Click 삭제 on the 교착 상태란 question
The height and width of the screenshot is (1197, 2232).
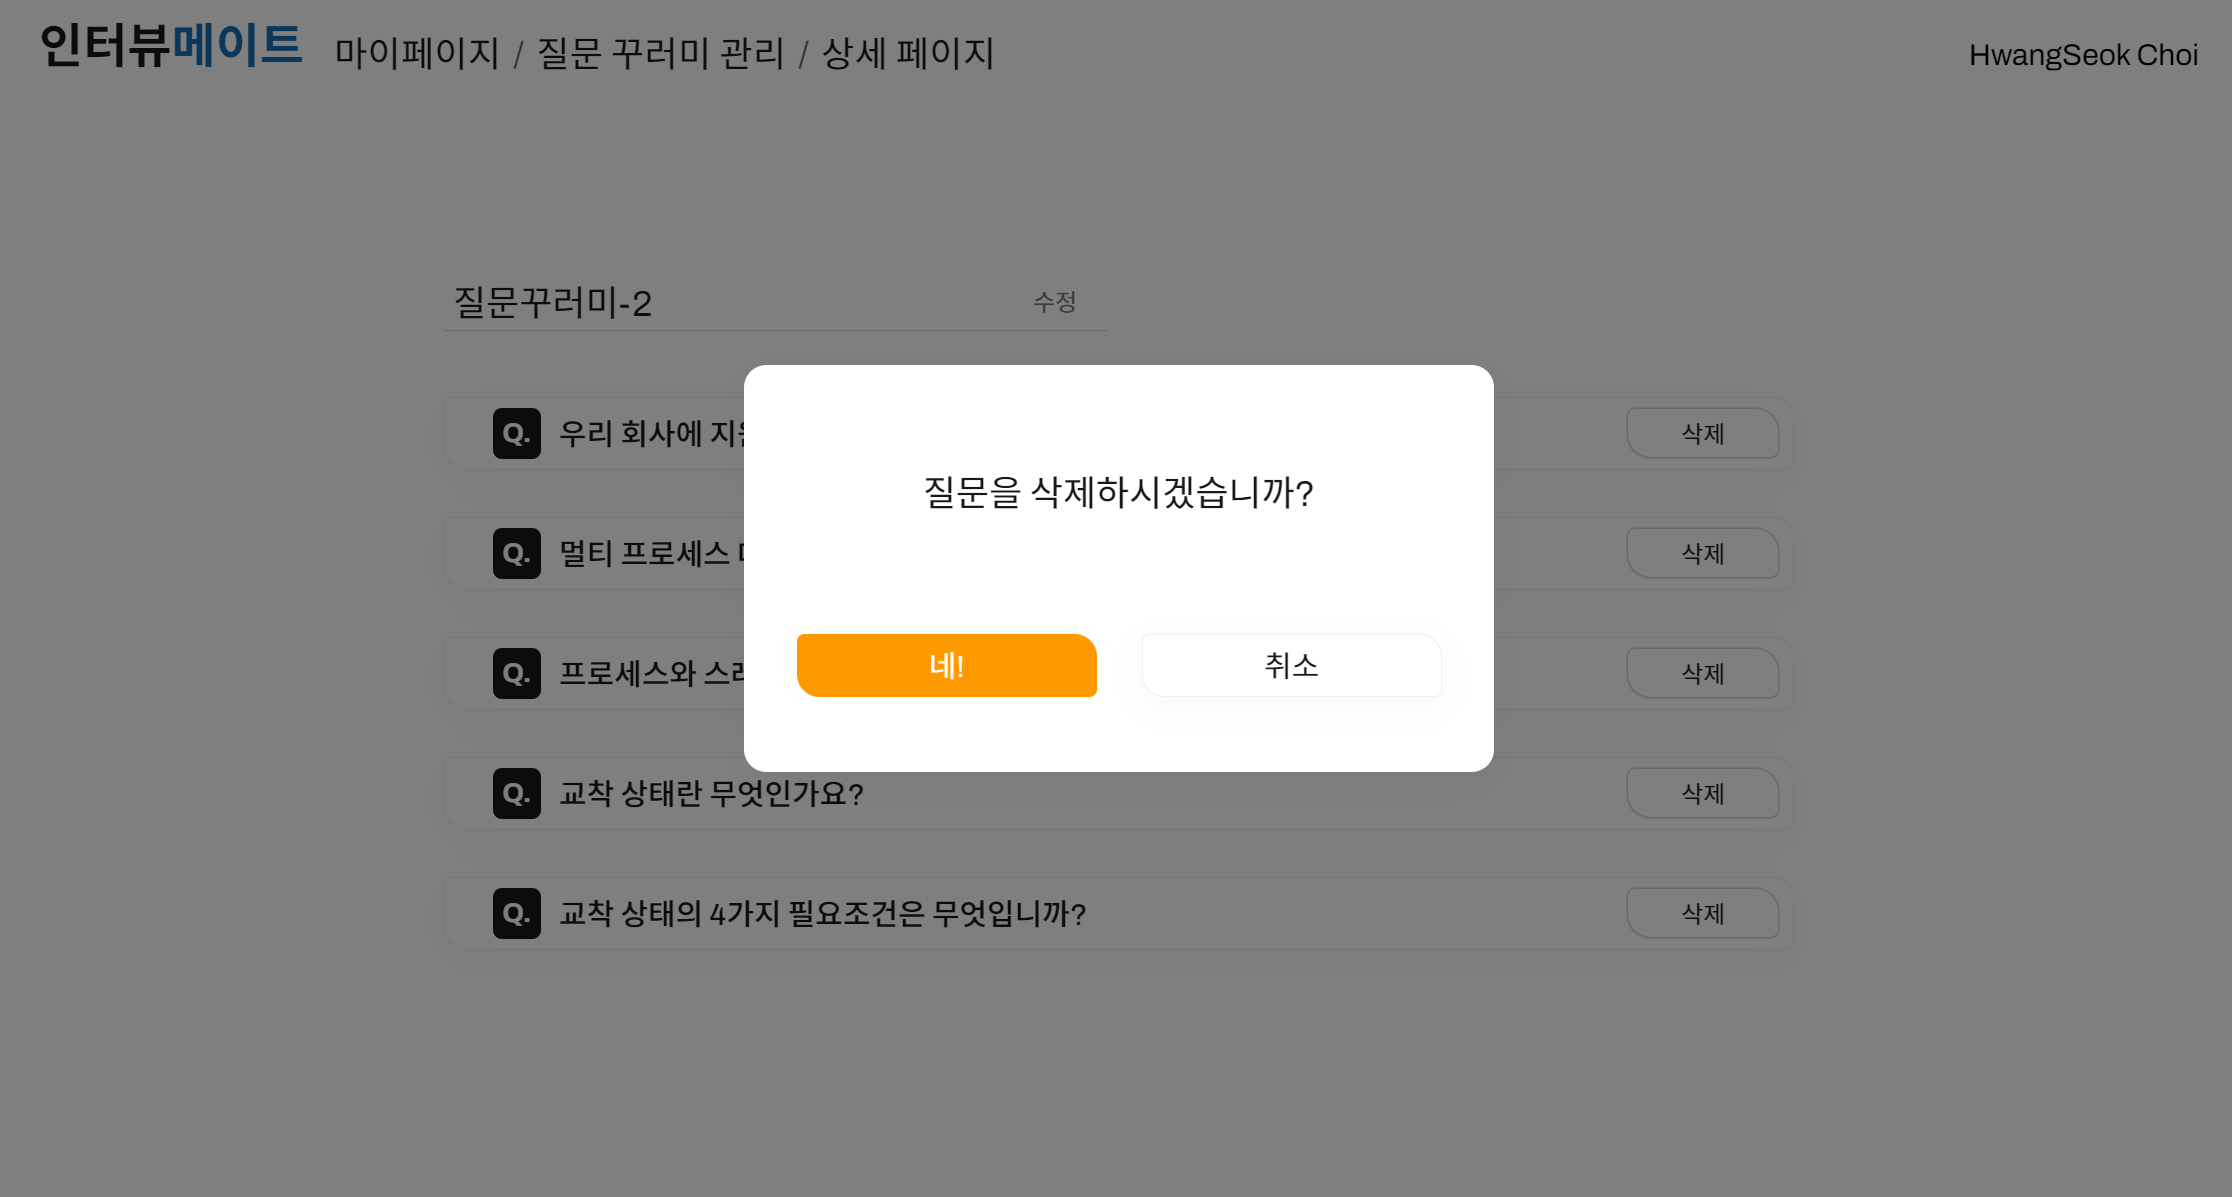(1702, 792)
